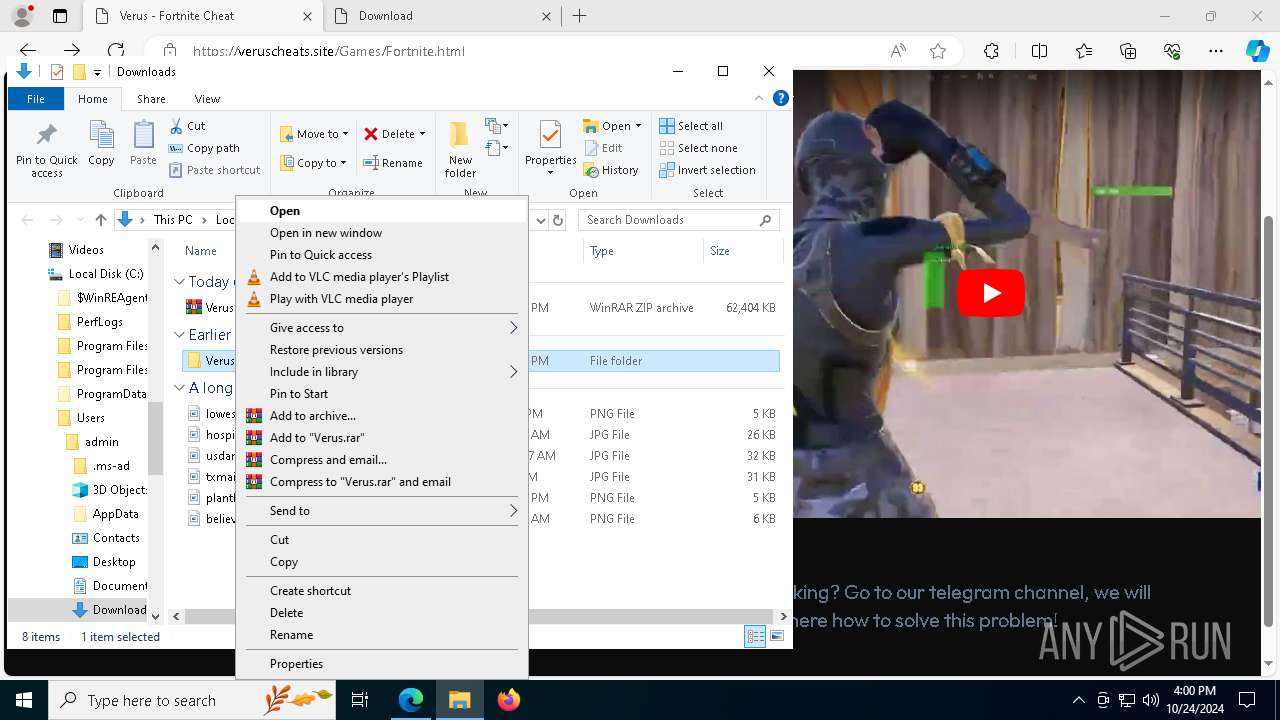Screen dimensions: 1280x720
Task: Switch to large icons view layout icon
Action: [777, 637]
